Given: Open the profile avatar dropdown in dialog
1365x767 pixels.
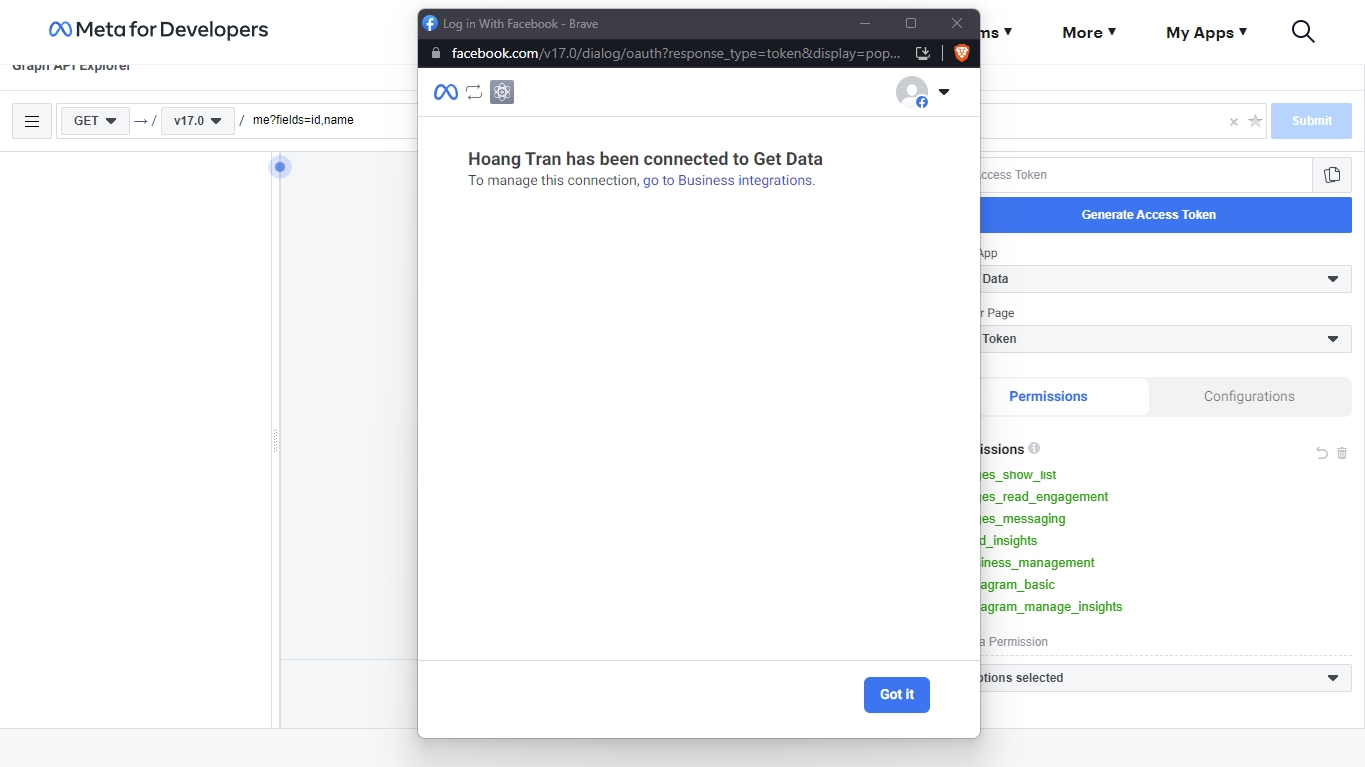Looking at the screenshot, I should 922,92.
